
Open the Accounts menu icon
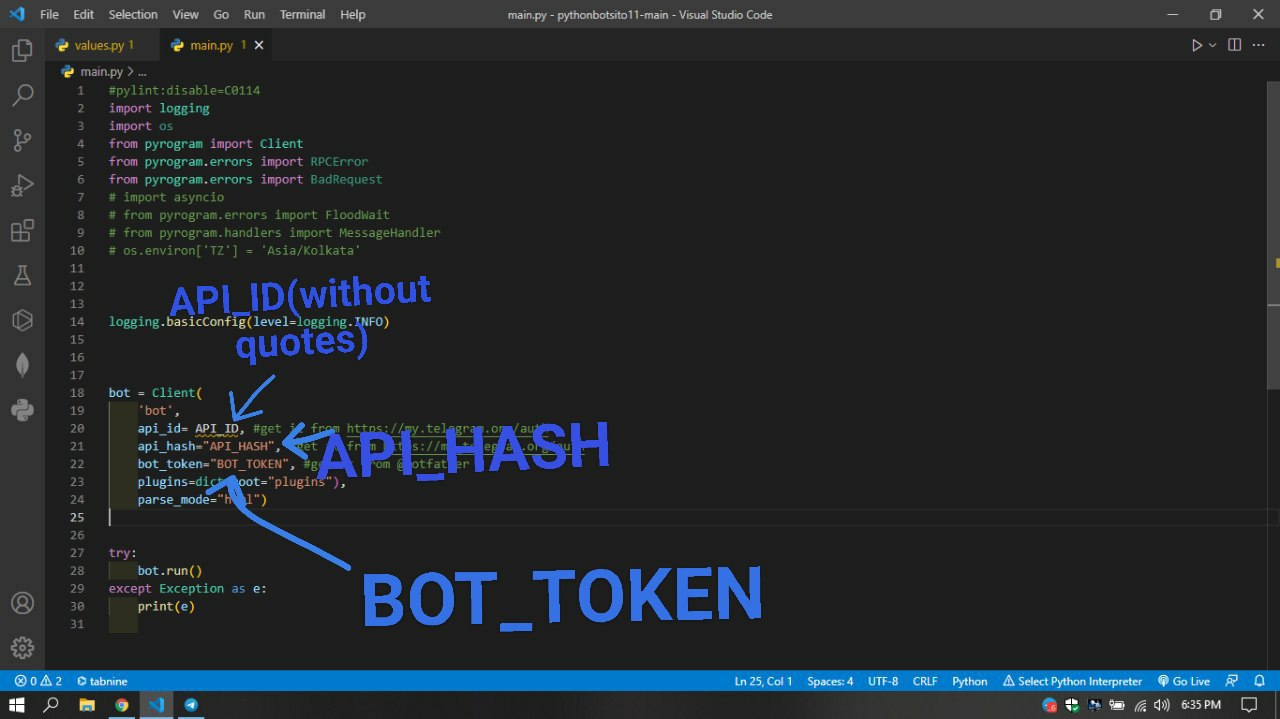(x=22, y=603)
